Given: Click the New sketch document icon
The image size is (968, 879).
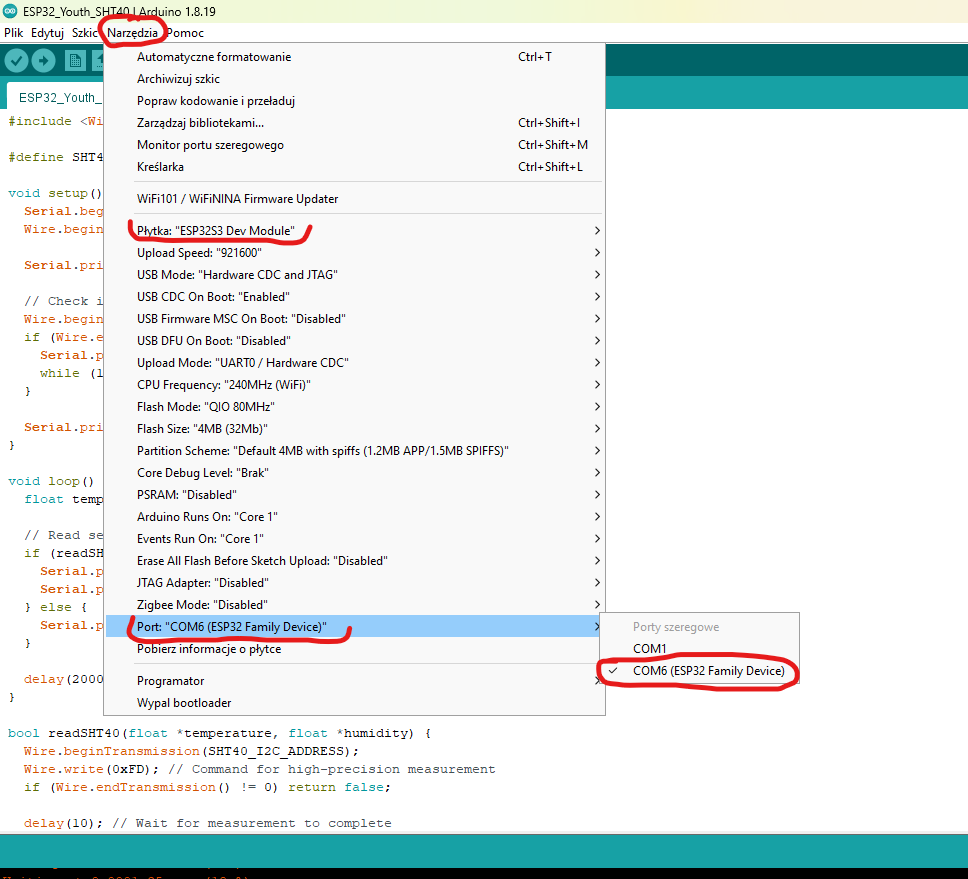Looking at the screenshot, I should pos(75,60).
